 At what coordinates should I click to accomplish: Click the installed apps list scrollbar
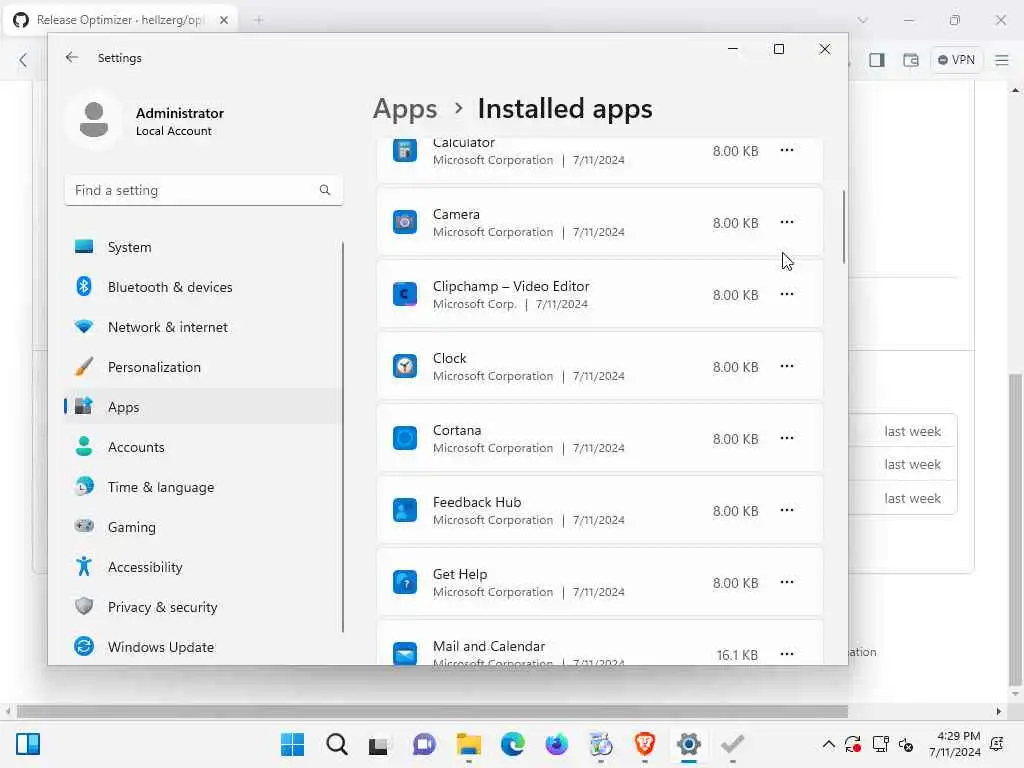click(x=844, y=227)
